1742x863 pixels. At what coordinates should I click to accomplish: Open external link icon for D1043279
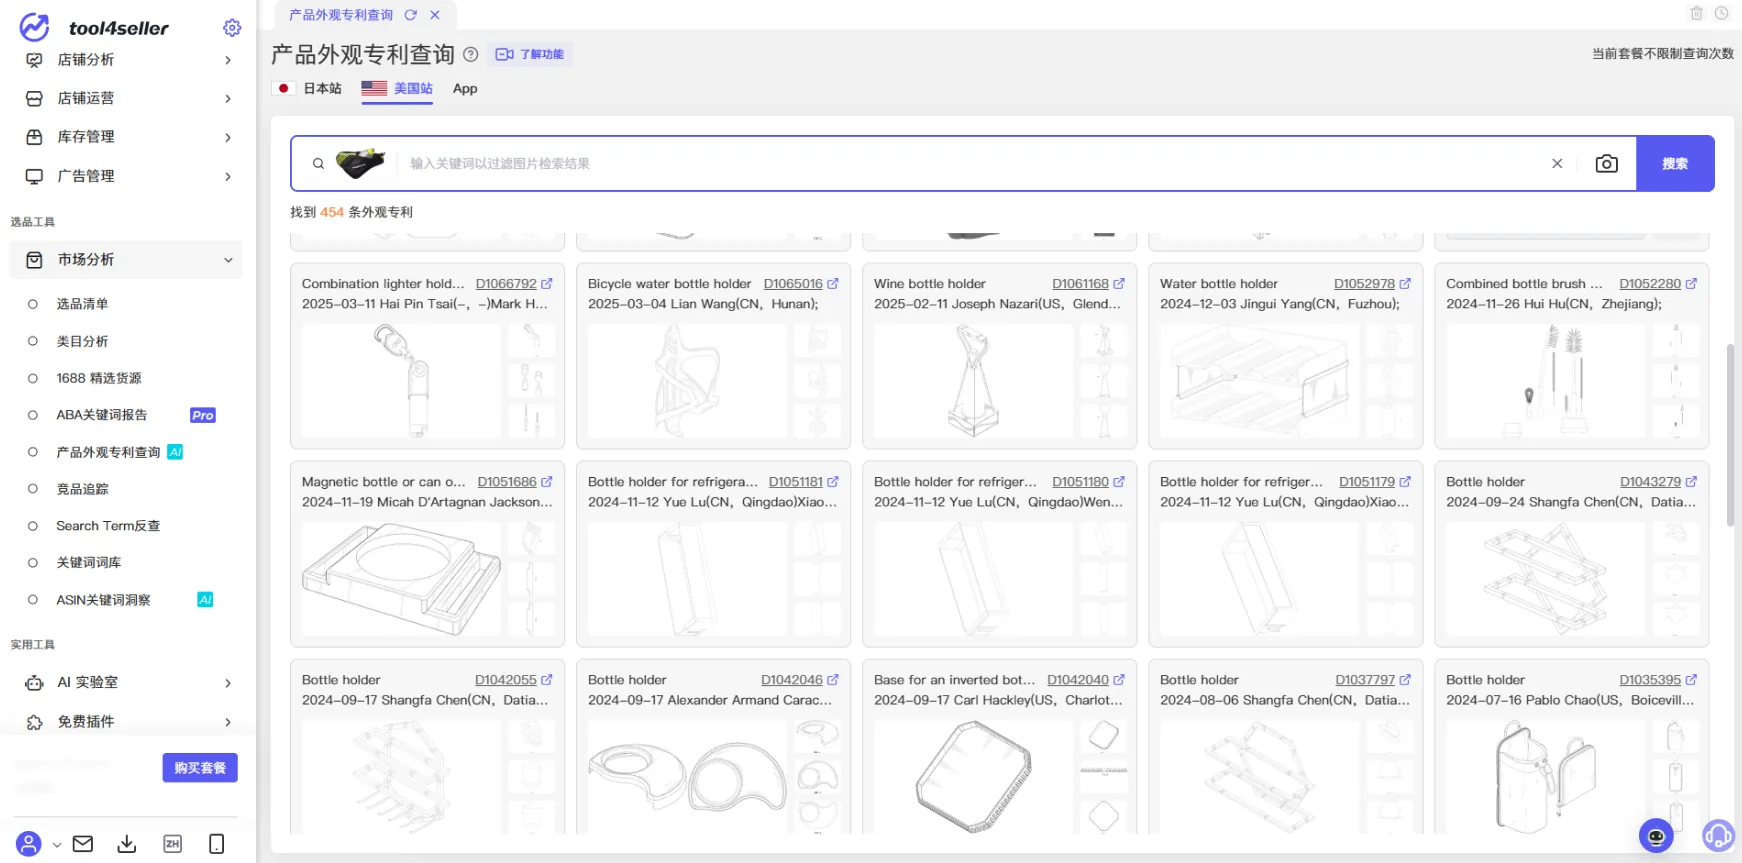[1691, 482]
